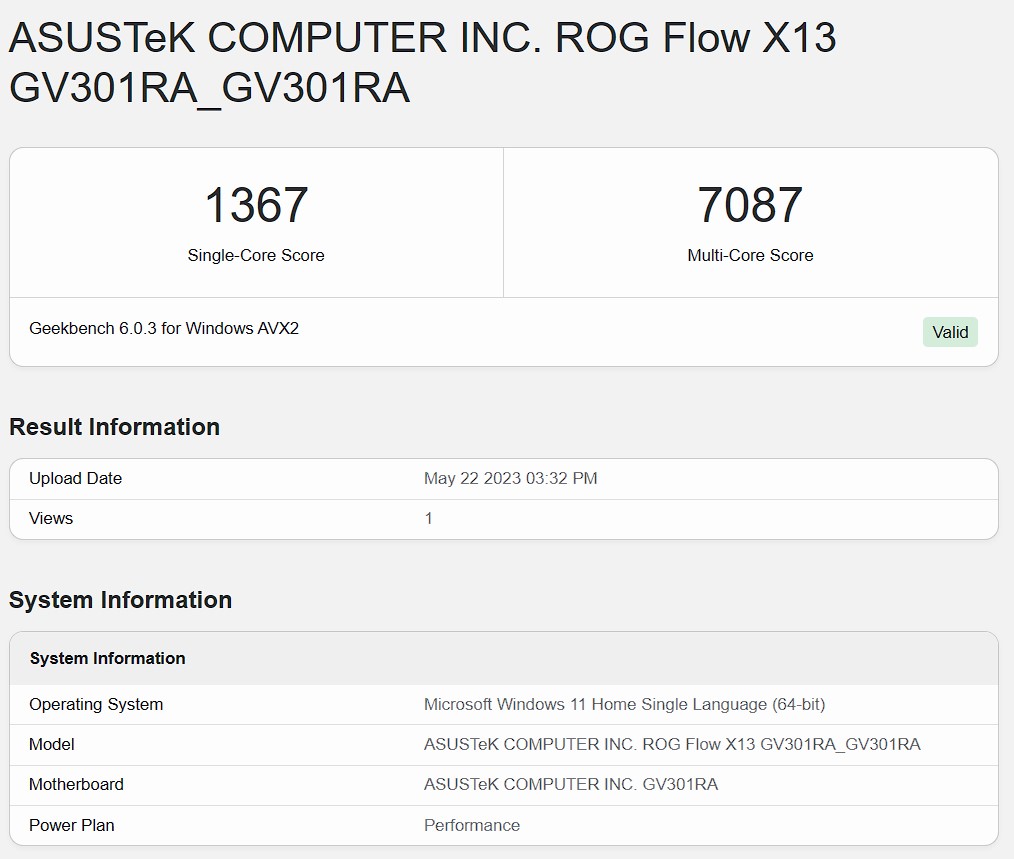Select the Power Plan value Performance
This screenshot has height=859, width=1014.
coord(472,825)
